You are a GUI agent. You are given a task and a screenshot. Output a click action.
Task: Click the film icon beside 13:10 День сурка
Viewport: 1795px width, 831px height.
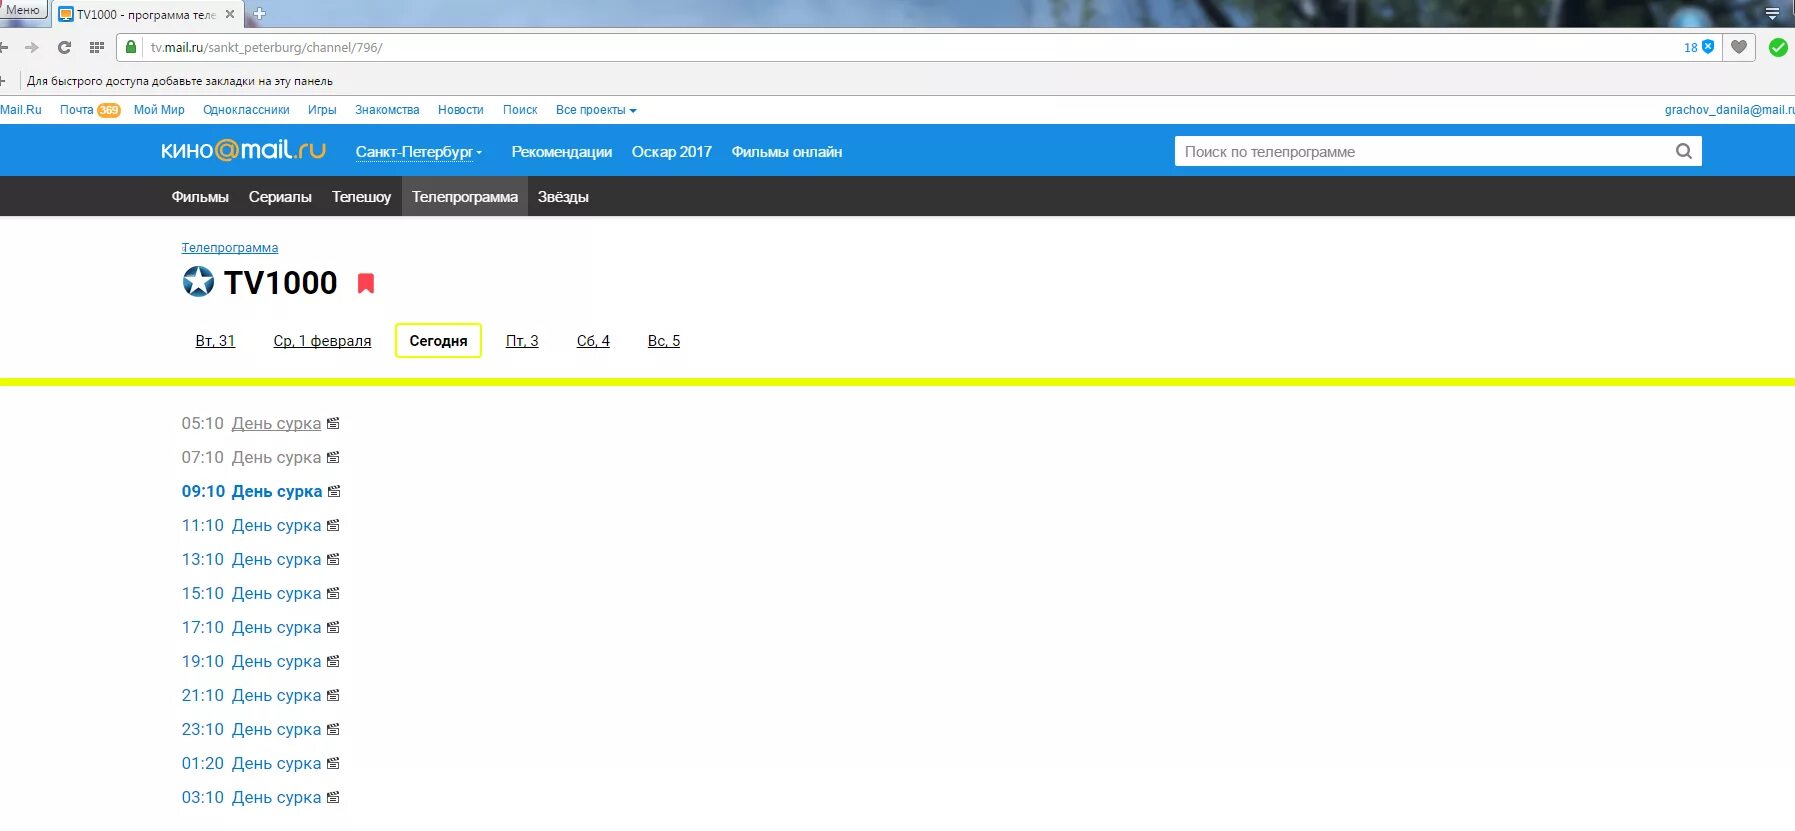pos(333,559)
